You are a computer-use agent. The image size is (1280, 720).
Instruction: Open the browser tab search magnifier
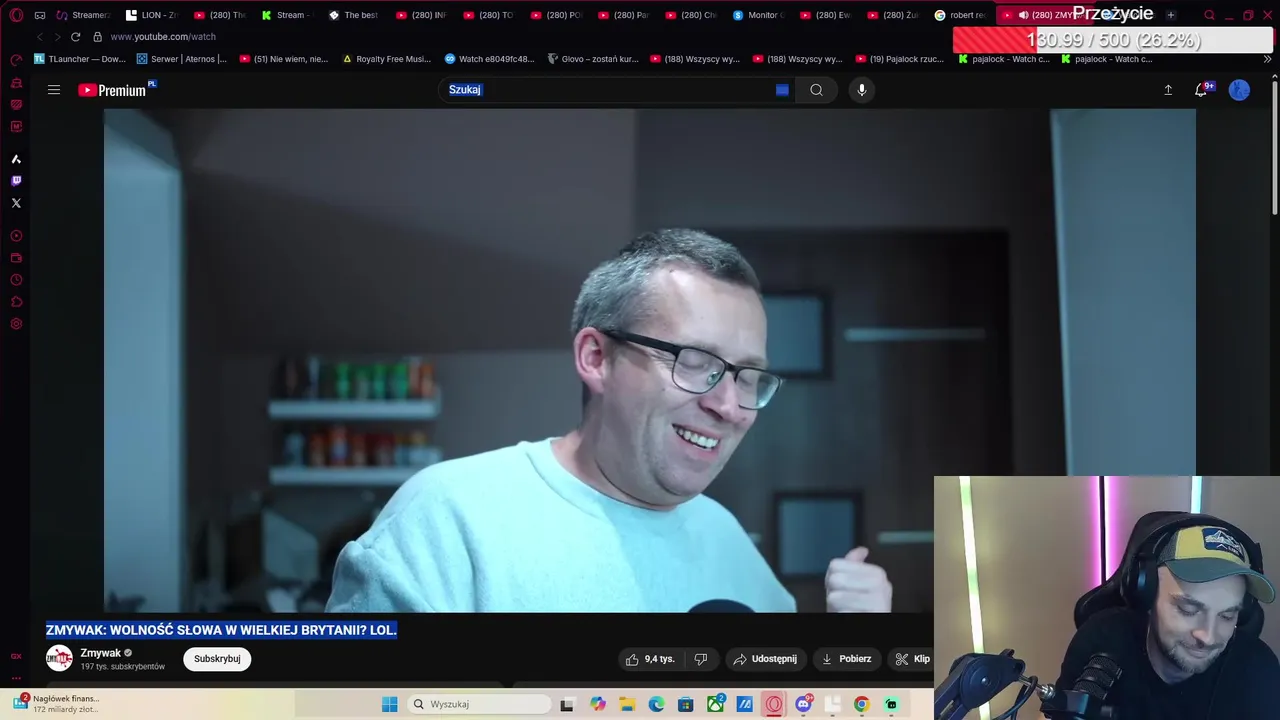click(1209, 15)
